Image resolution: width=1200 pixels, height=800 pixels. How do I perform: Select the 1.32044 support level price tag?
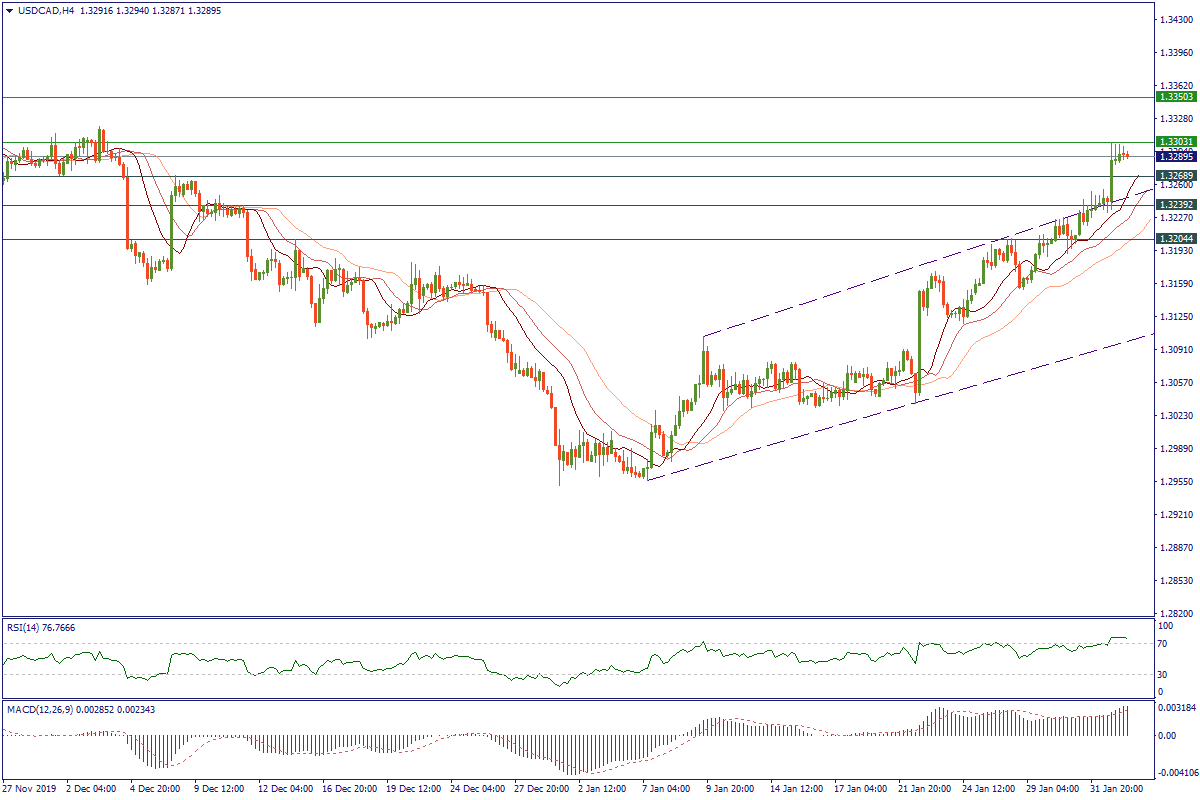pyautogui.click(x=1175, y=239)
